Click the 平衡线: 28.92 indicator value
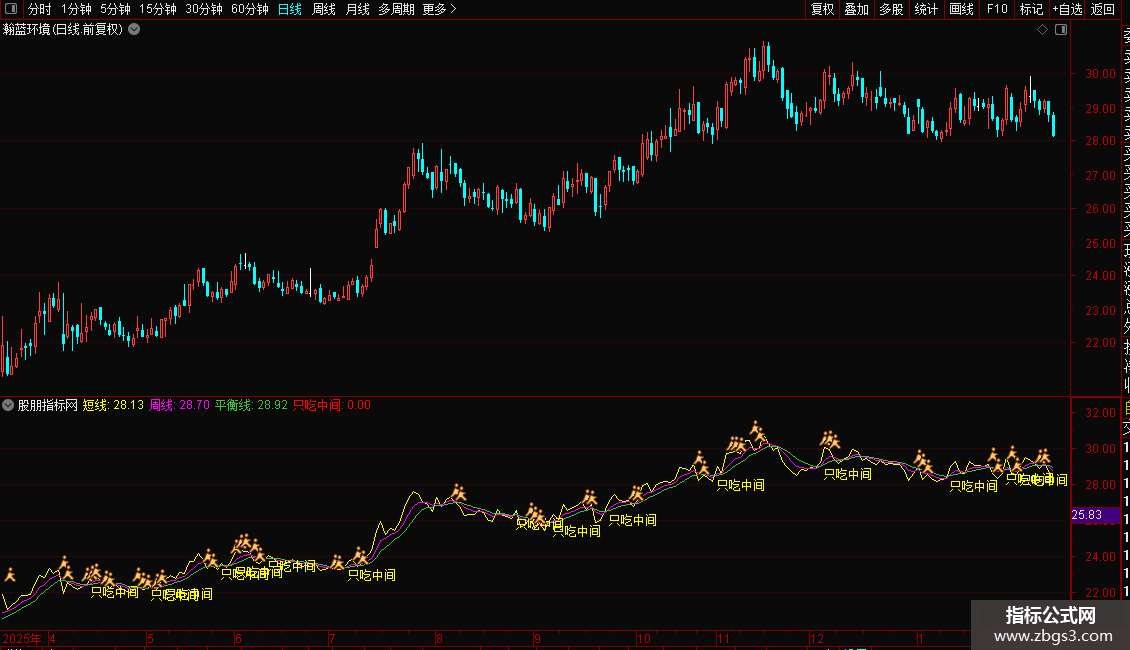 pos(251,405)
